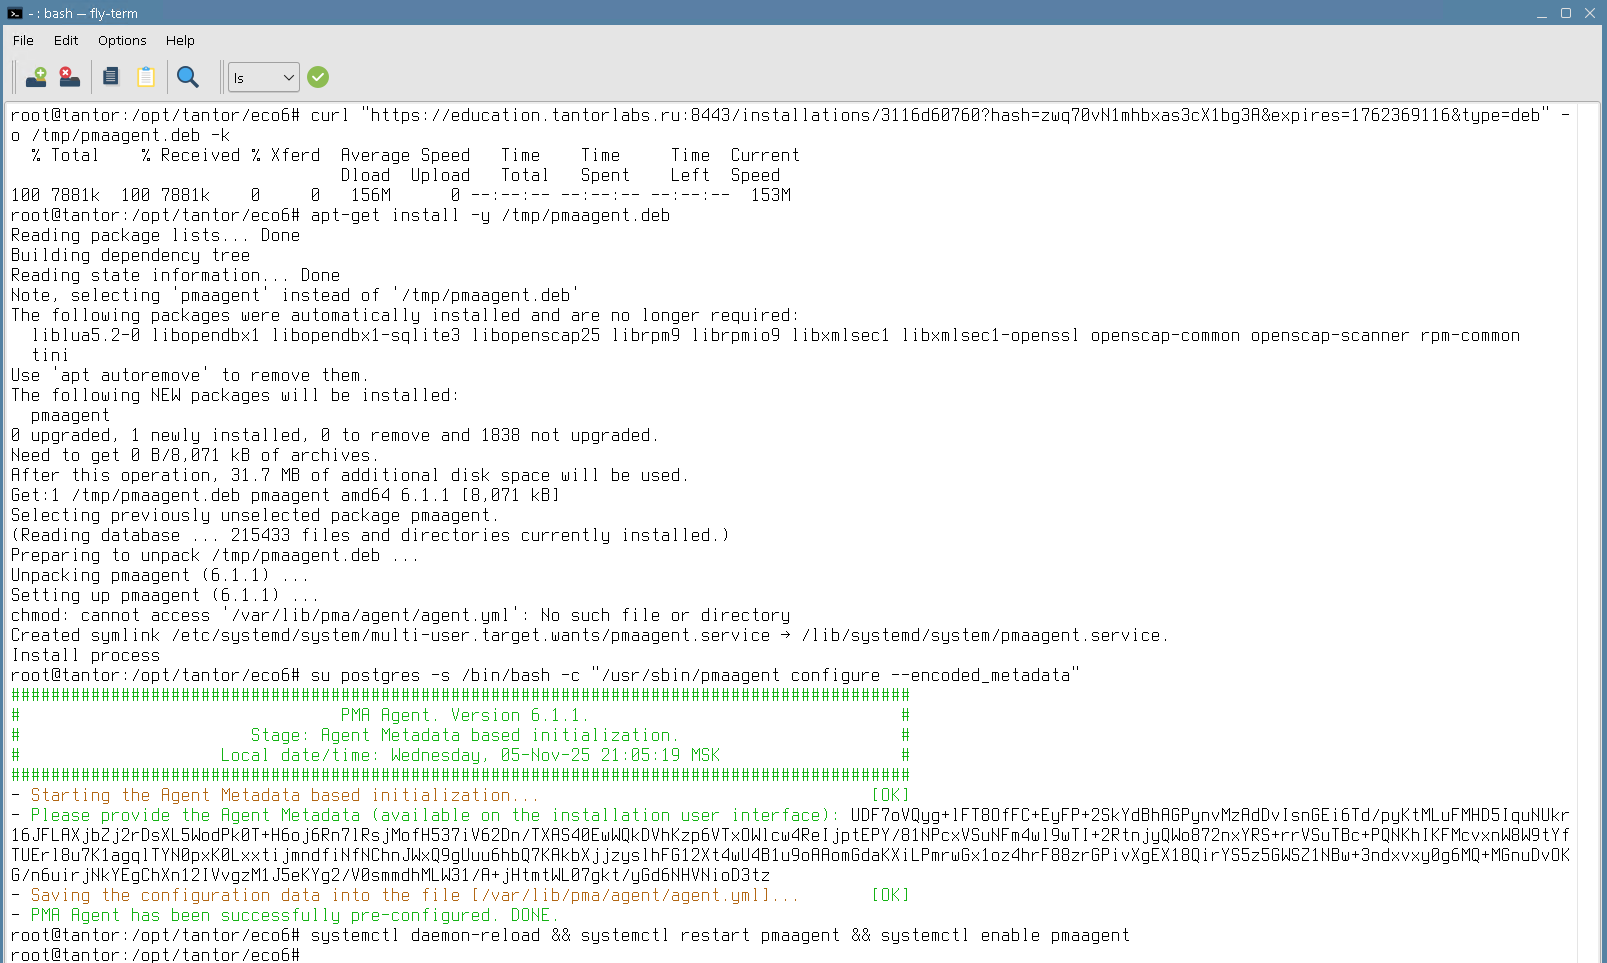
Task: Close the current terminal tab icon
Action: pos(69,77)
